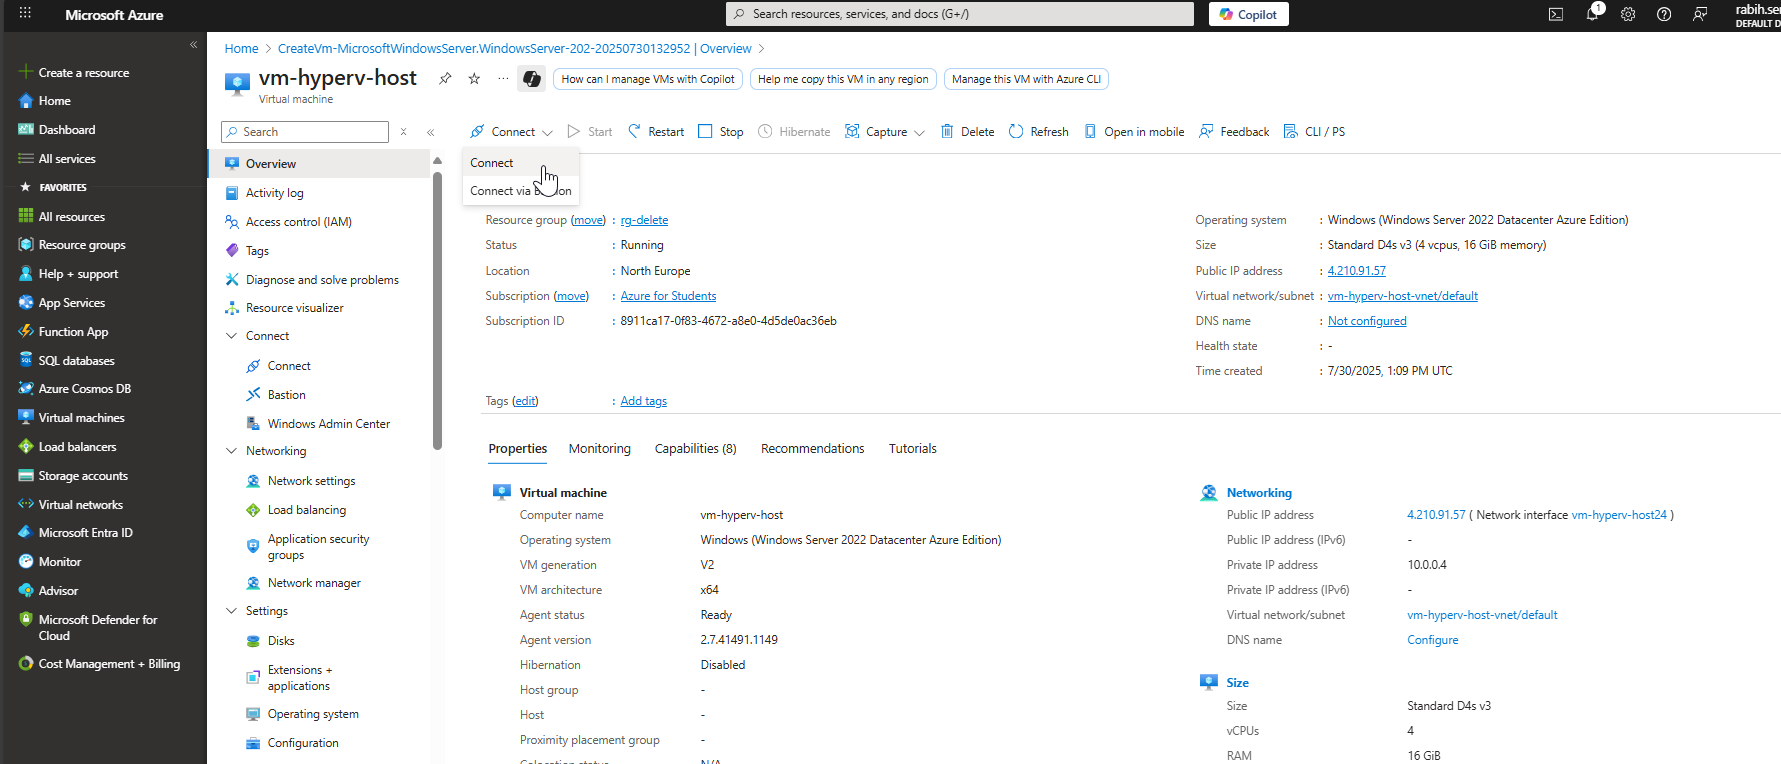Click How can I manage VMs with Copilot
This screenshot has width=1781, height=764.
(x=648, y=79)
